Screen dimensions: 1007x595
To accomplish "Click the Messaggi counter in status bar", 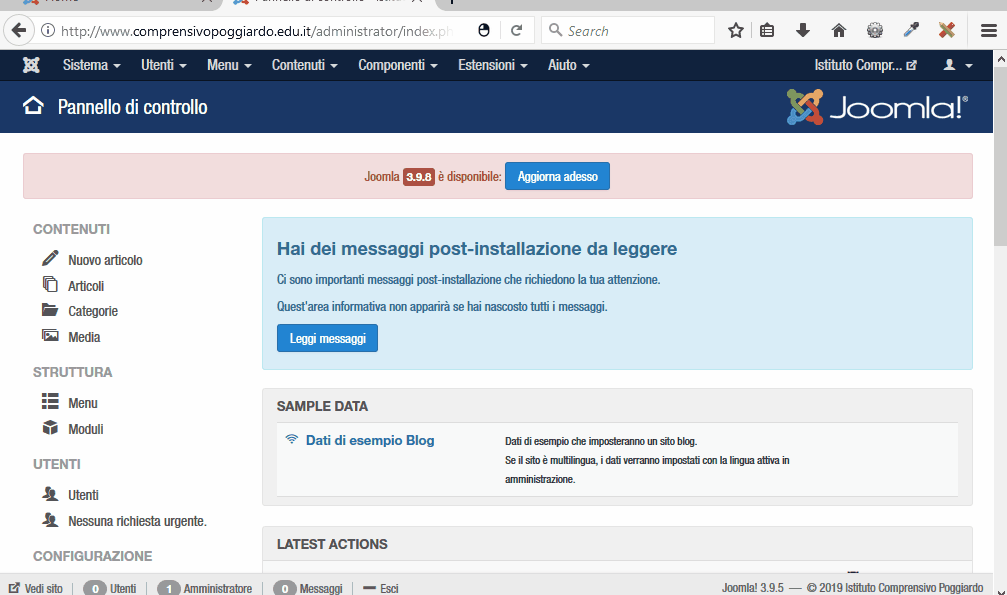I will coord(308,588).
